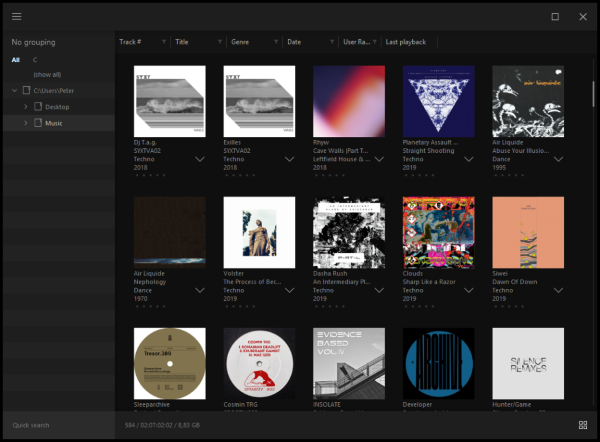Expand the Music folder tree node
This screenshot has width=600, height=442.
(x=25, y=122)
